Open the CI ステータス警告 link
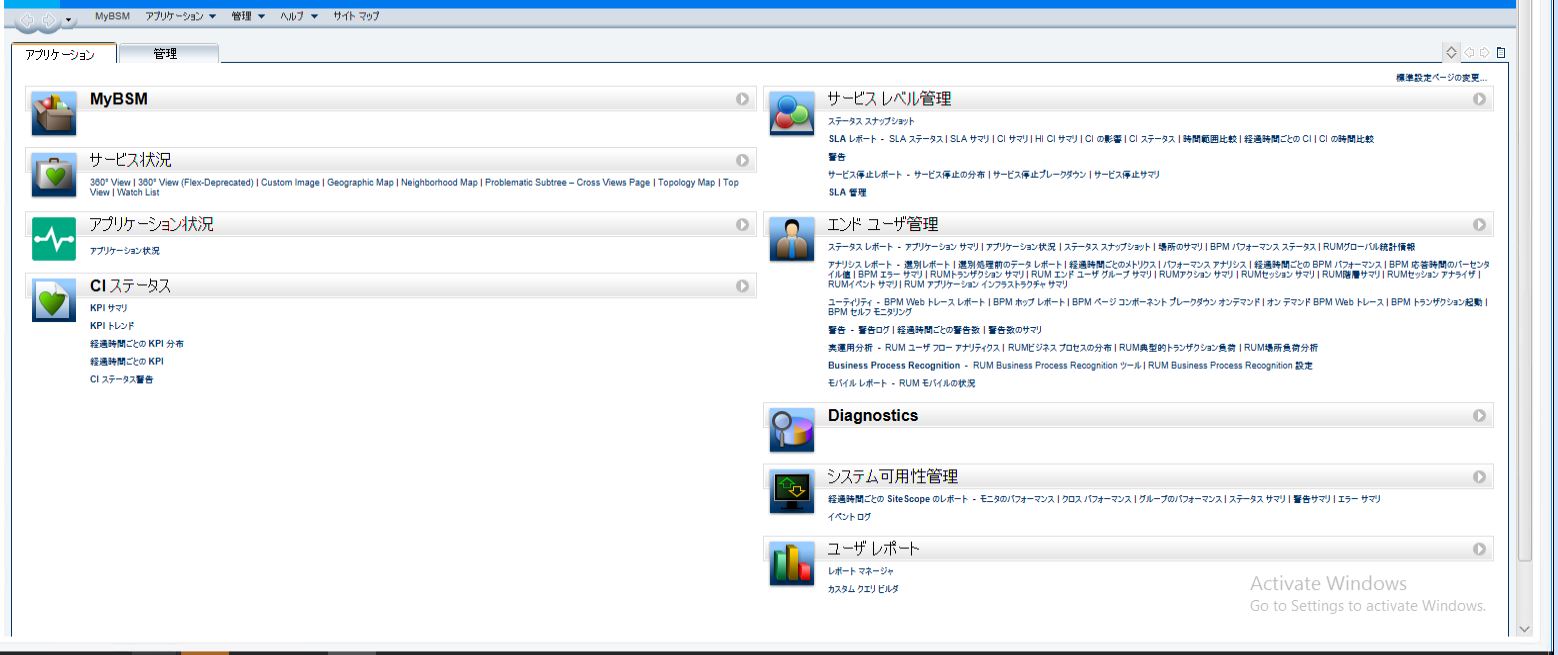Screen dimensions: 1558x655 [122, 380]
